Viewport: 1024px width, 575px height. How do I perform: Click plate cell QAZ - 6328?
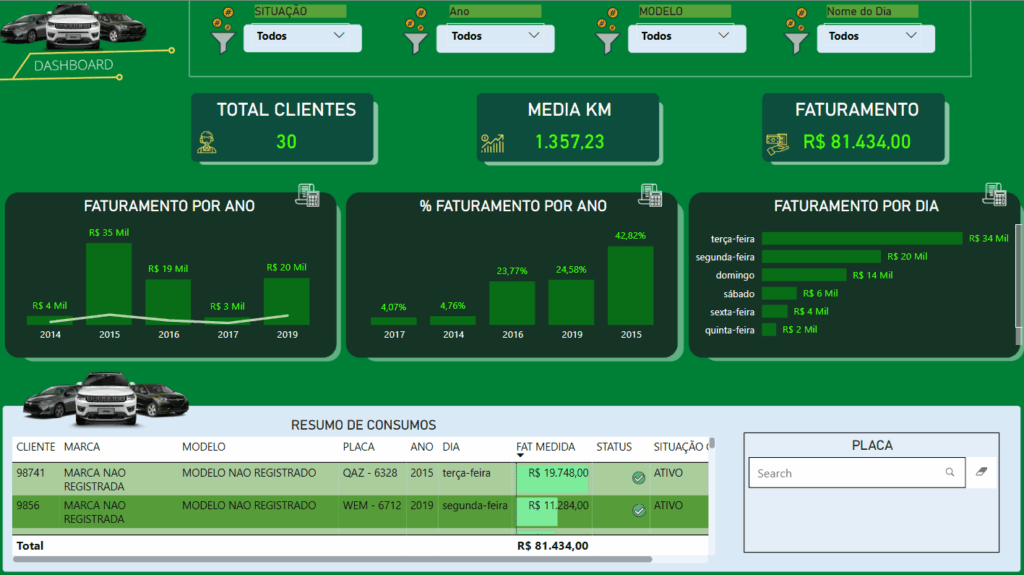pos(370,472)
